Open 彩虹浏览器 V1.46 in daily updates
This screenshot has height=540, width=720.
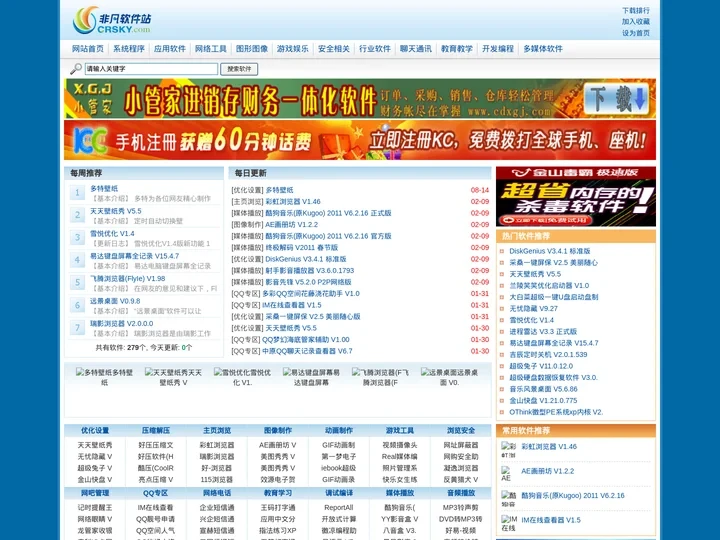pos(293,202)
